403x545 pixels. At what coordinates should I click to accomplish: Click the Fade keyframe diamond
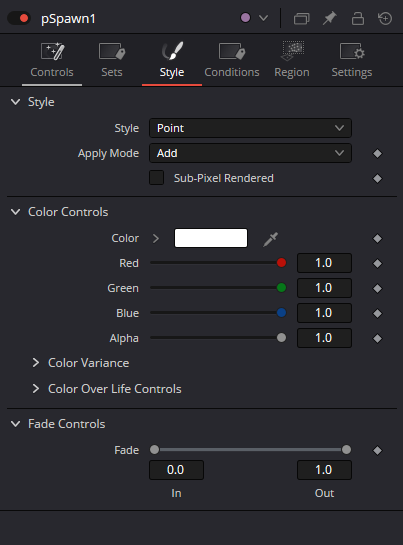pos(377,450)
